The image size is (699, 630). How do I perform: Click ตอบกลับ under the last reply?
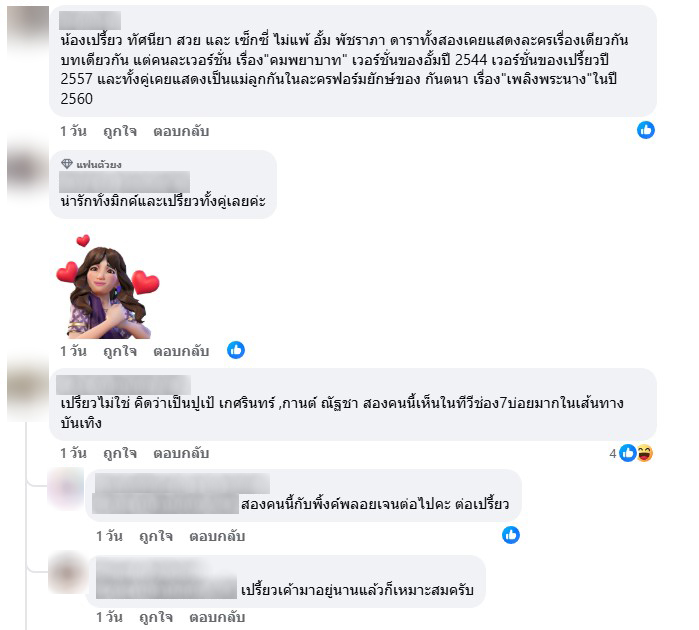point(217,617)
